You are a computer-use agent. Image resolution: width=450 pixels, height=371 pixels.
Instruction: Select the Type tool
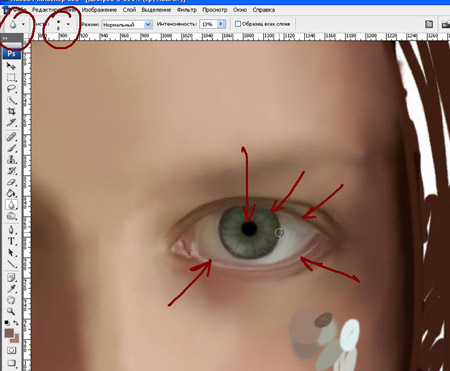pos(11,241)
